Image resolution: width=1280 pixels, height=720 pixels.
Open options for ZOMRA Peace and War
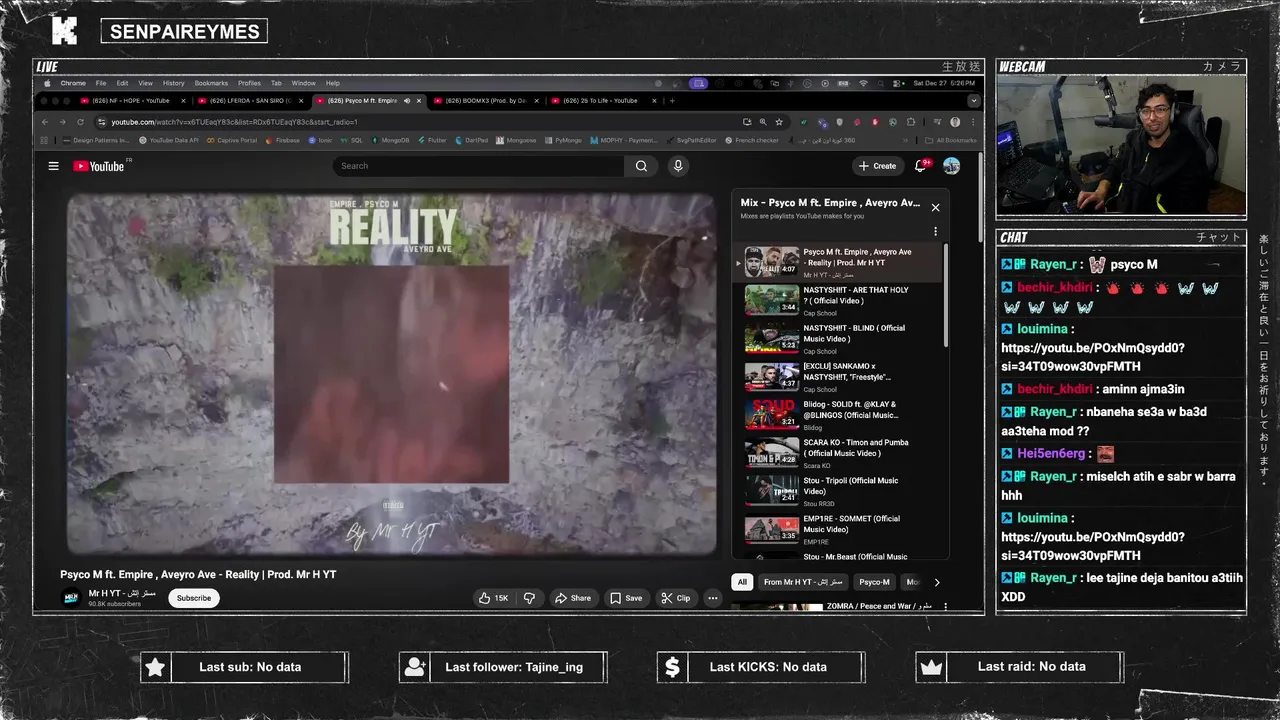pos(945,606)
